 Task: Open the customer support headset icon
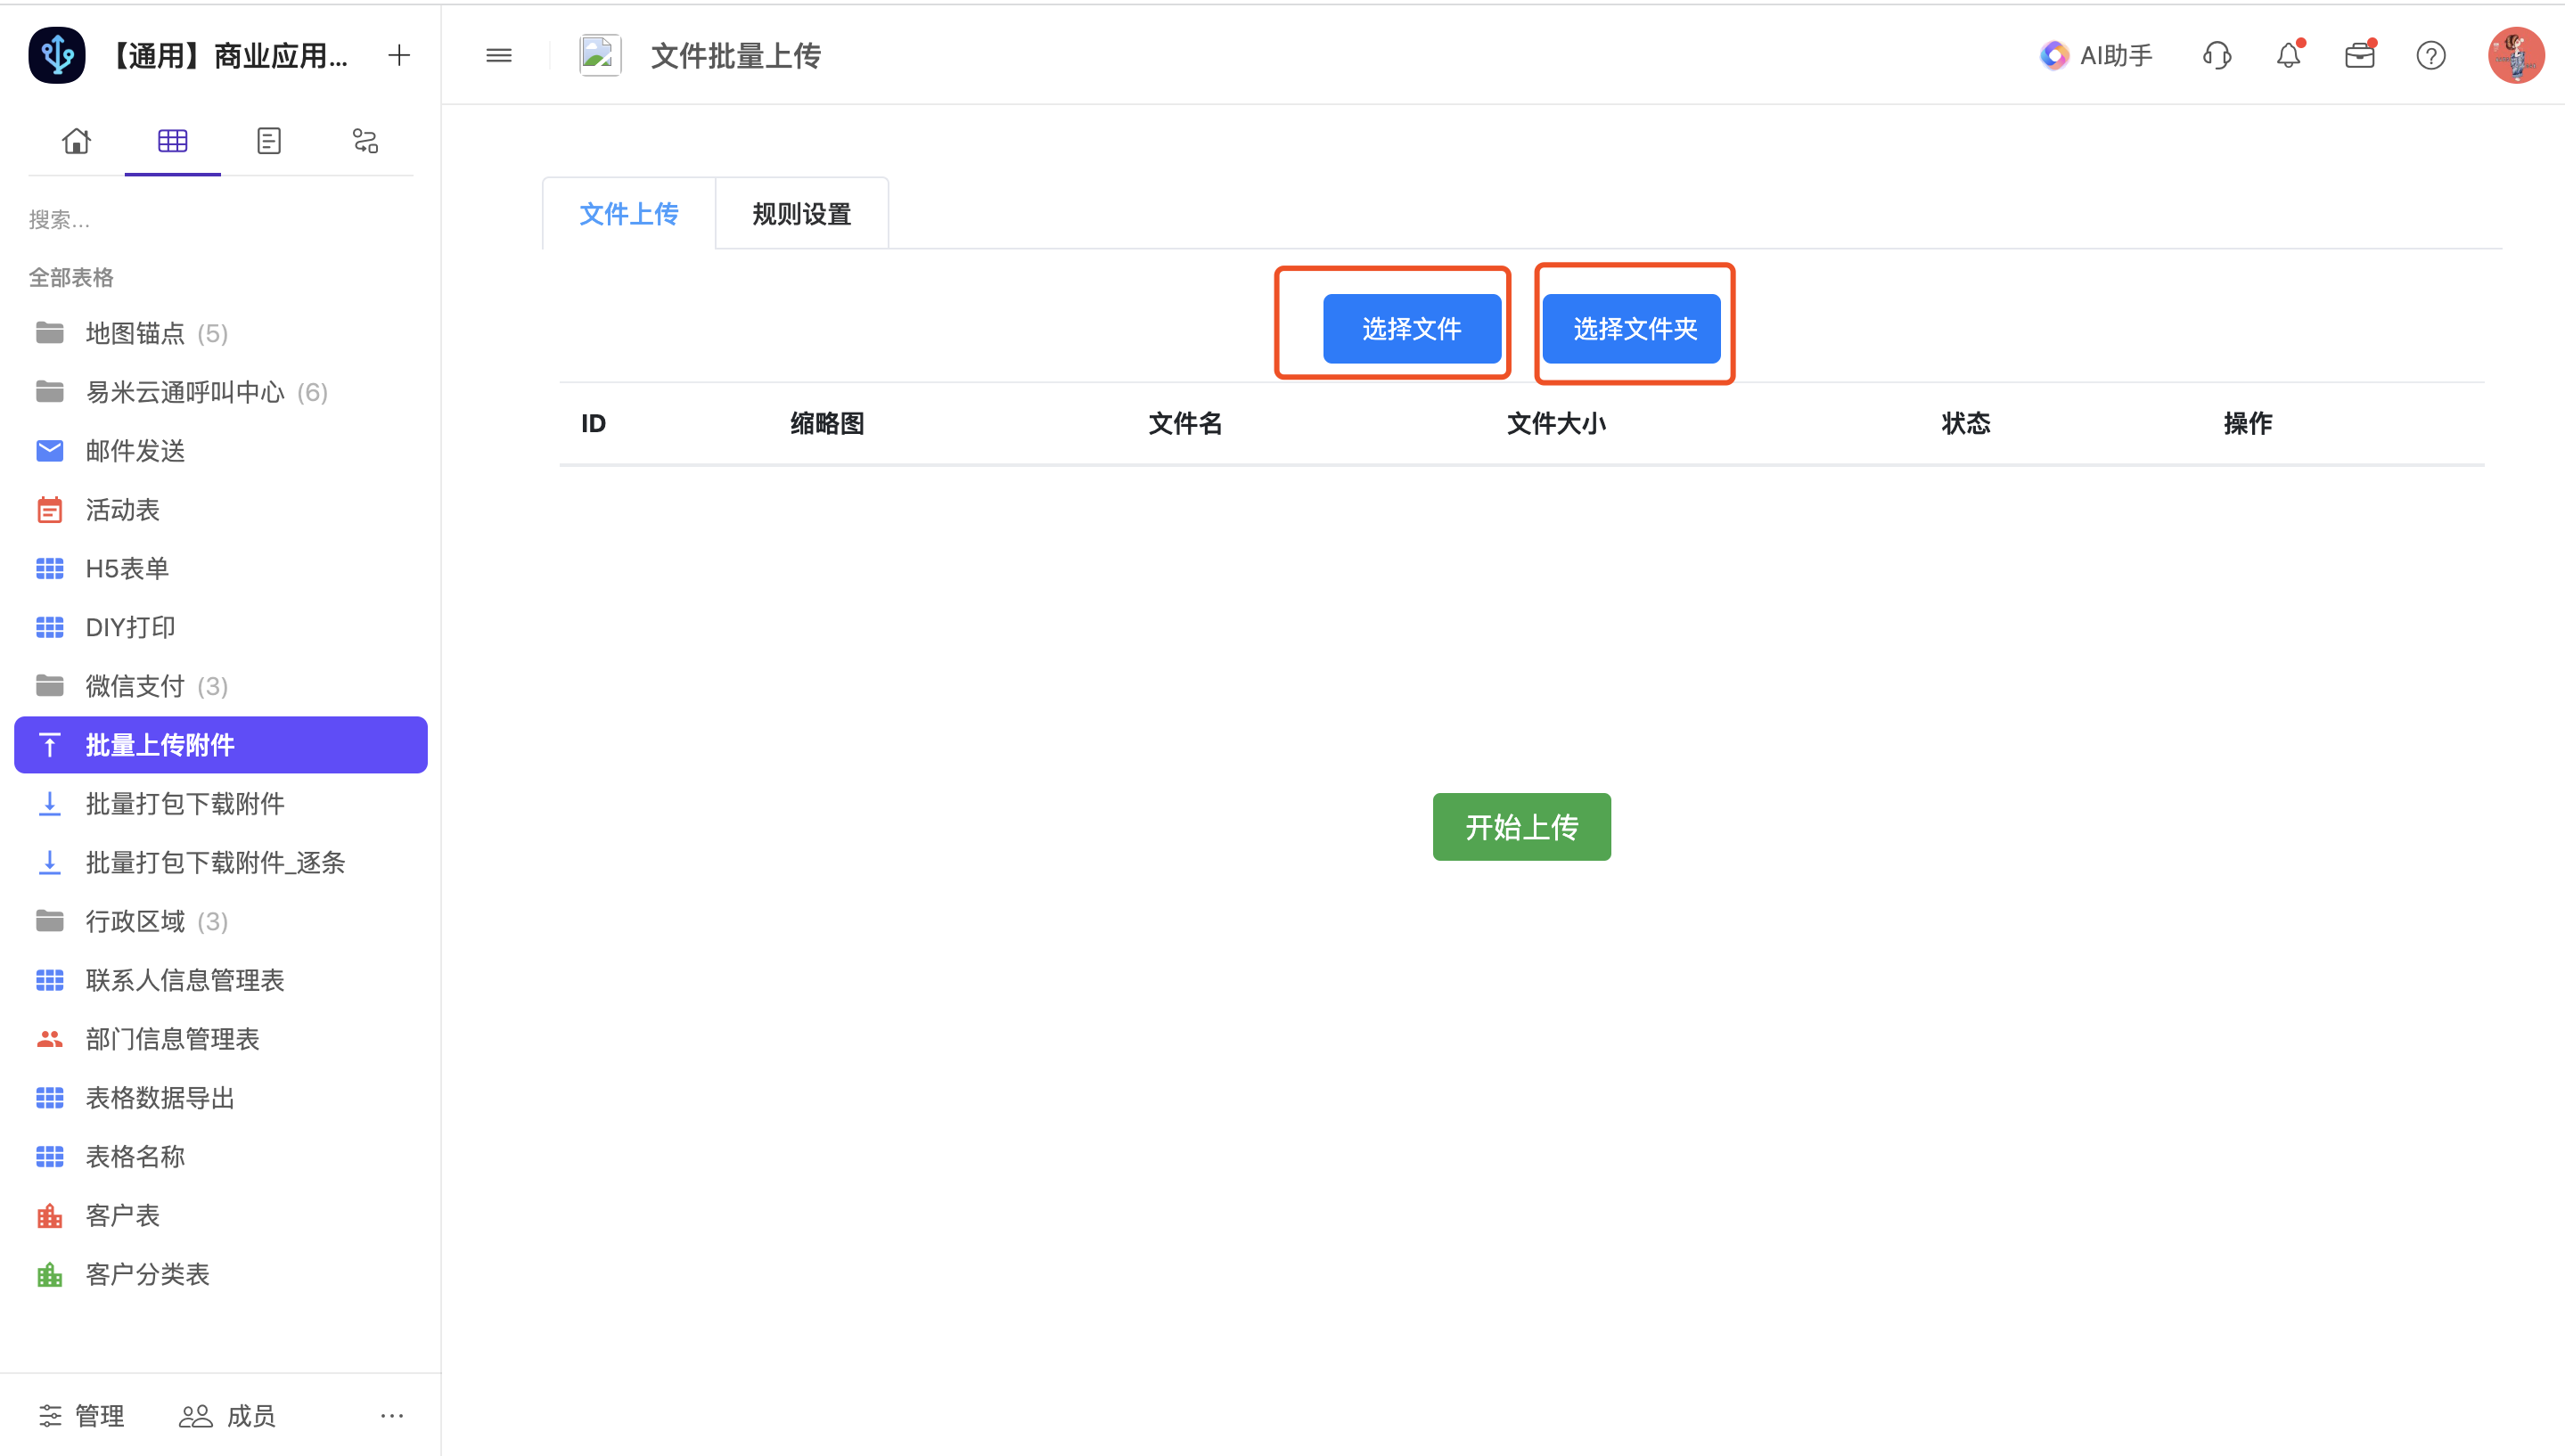(x=2217, y=55)
